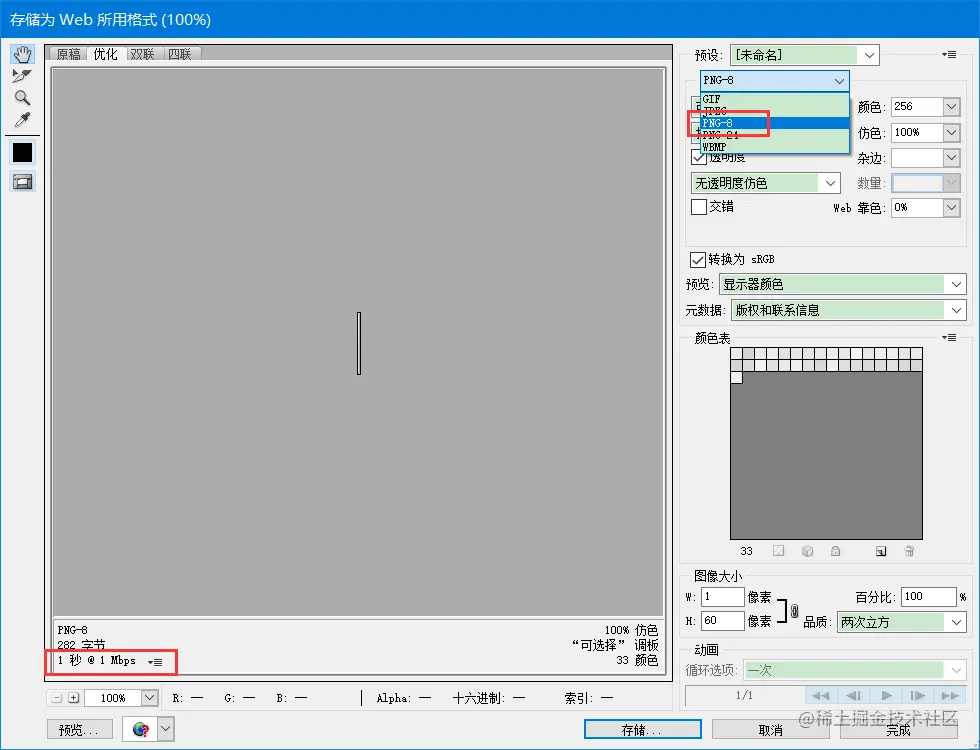The width and height of the screenshot is (980, 750).
Task: Click the new color icon under the color table
Action: pos(881,551)
